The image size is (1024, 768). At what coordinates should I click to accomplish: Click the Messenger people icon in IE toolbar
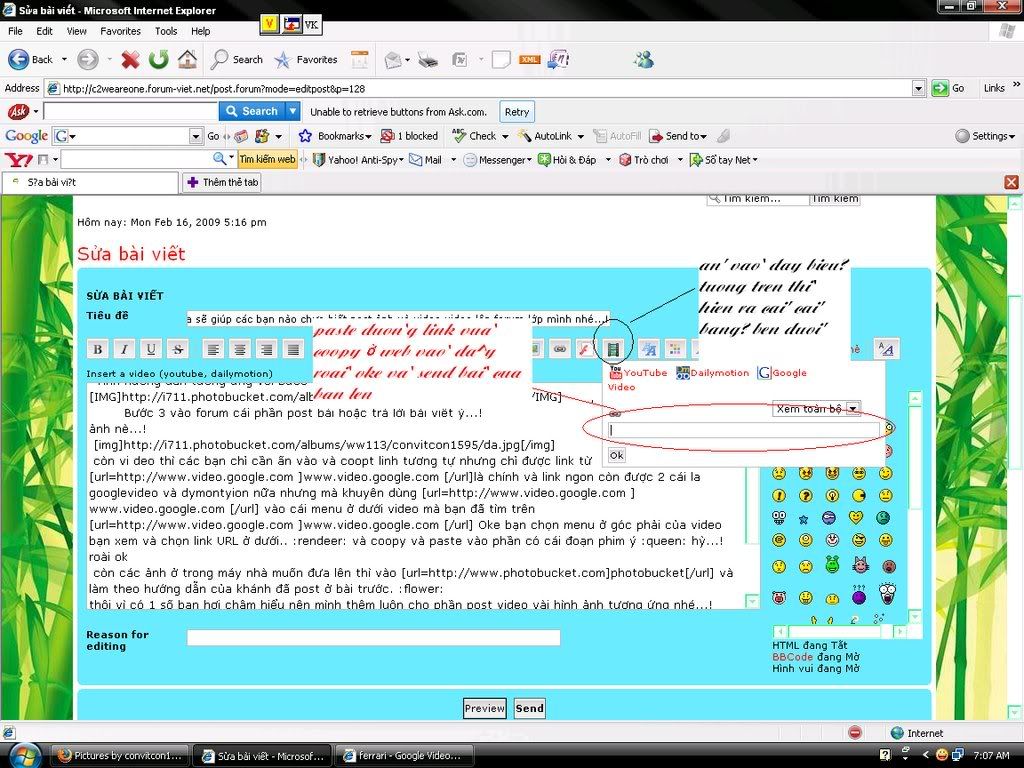644,59
